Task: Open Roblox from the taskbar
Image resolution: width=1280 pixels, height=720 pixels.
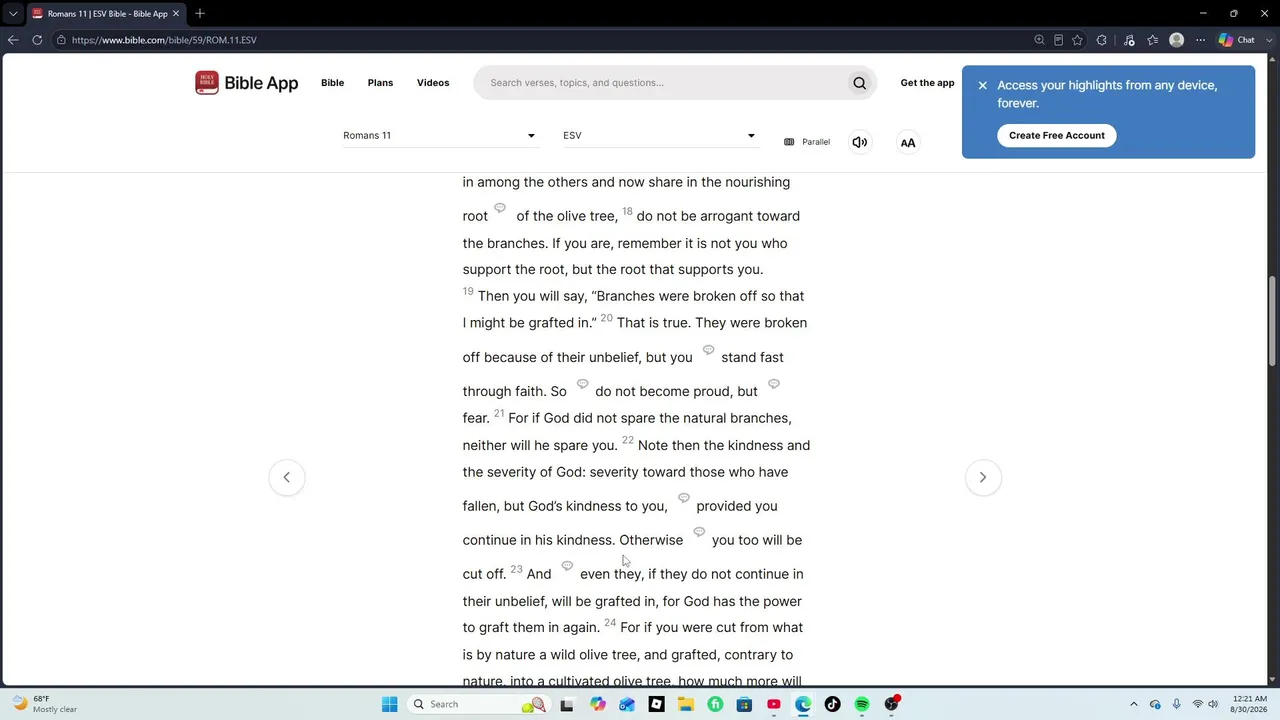Action: 656,704
